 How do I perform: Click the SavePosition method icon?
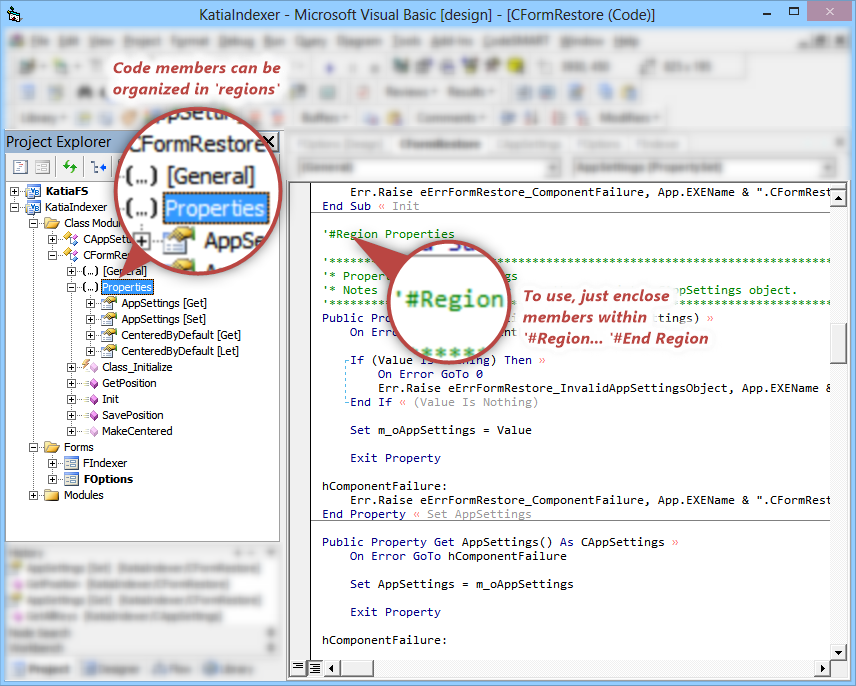(93, 415)
